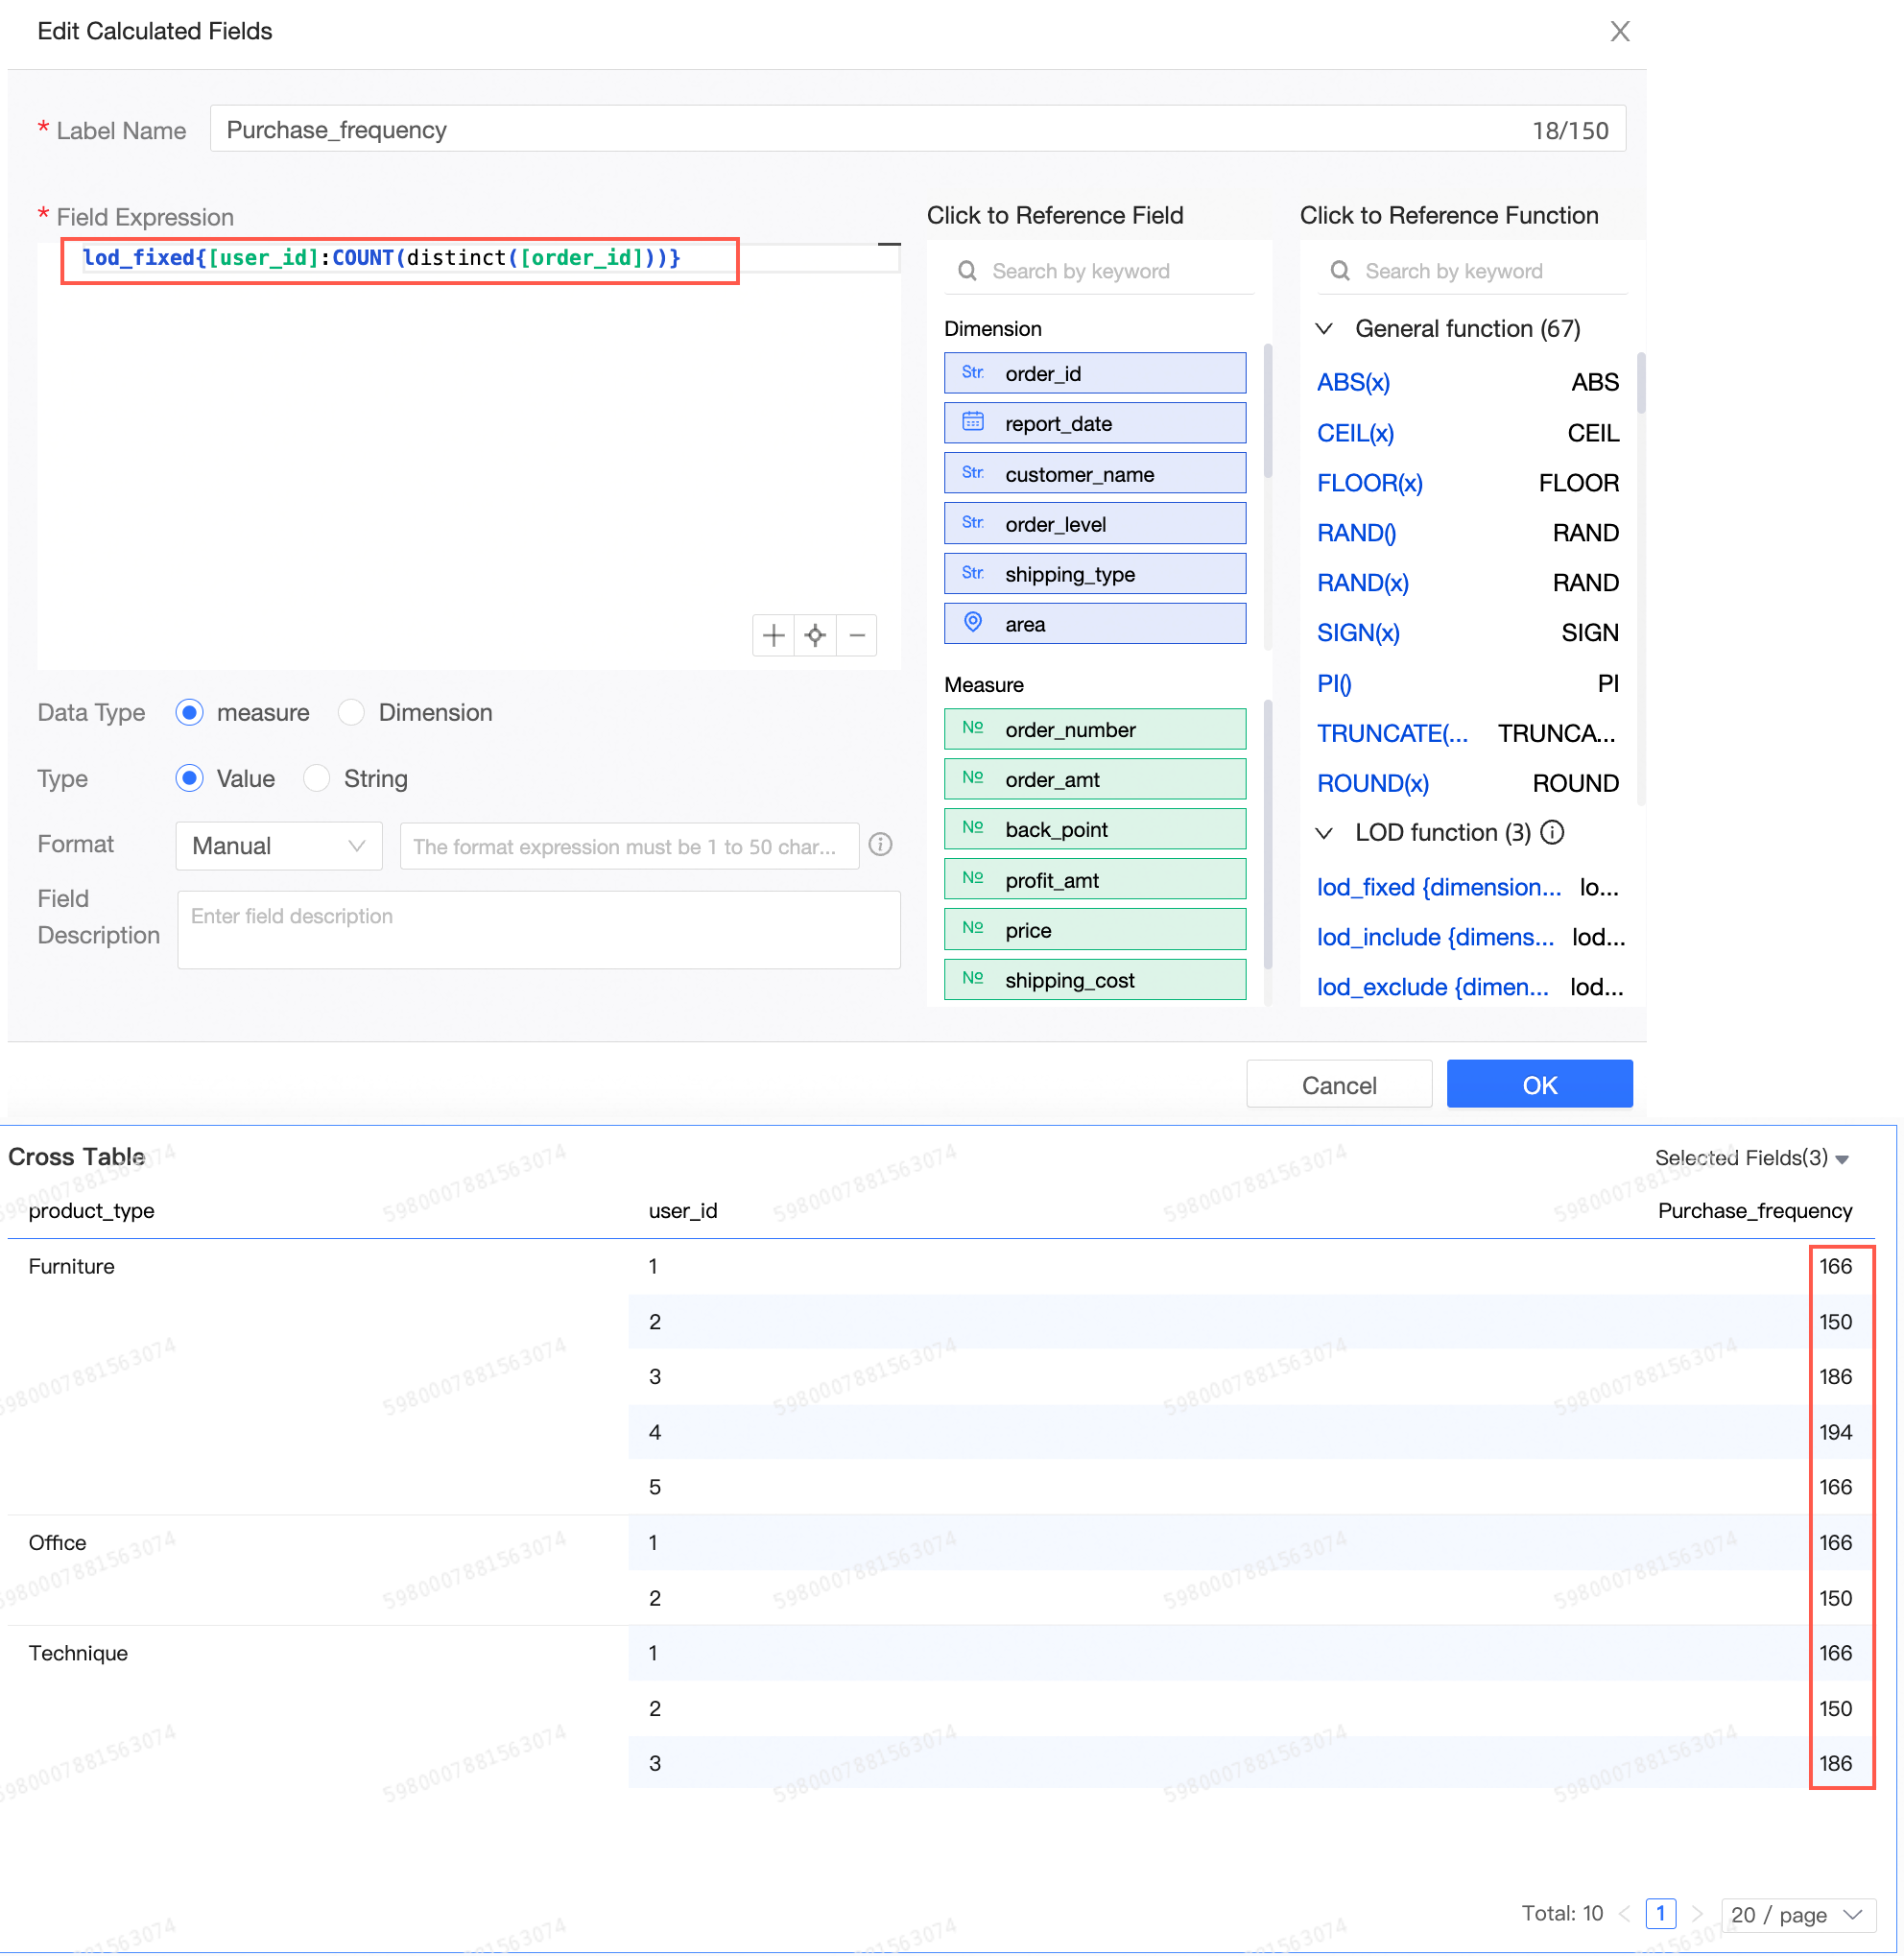Select the Dimension data type radio button

[351, 712]
